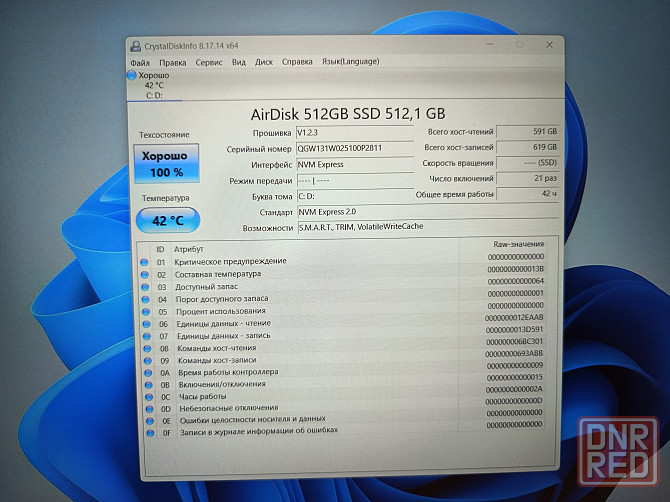Click status dot for Критическое предупреждение row
This screenshot has height=502, width=670.
(144, 262)
